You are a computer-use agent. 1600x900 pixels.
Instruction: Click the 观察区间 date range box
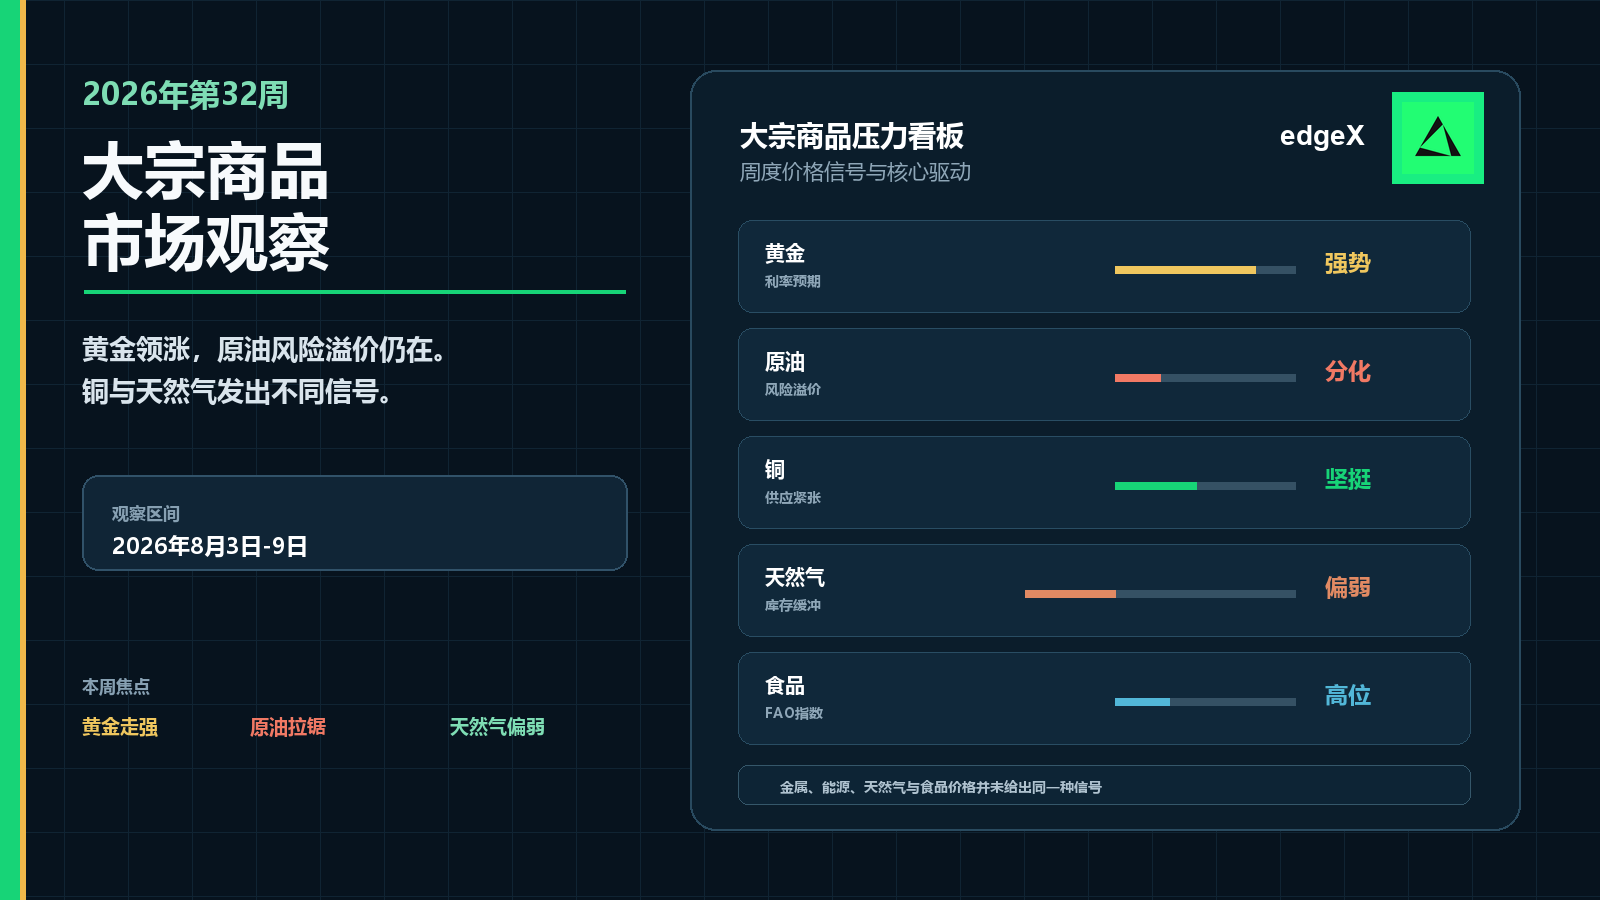355,523
